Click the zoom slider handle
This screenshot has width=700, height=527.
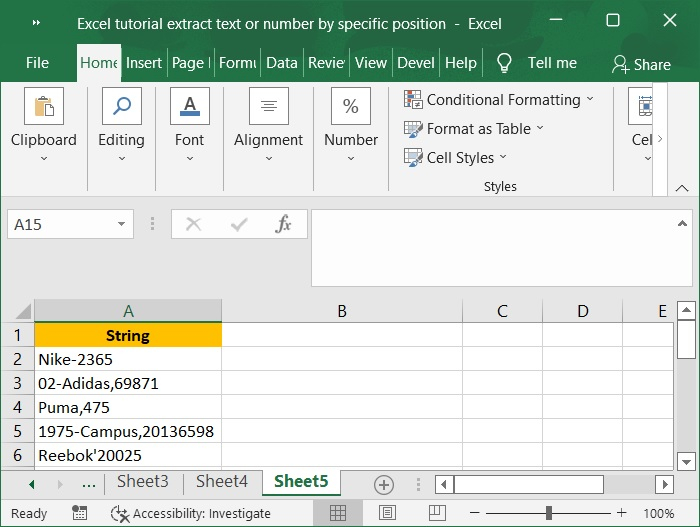tap(548, 513)
